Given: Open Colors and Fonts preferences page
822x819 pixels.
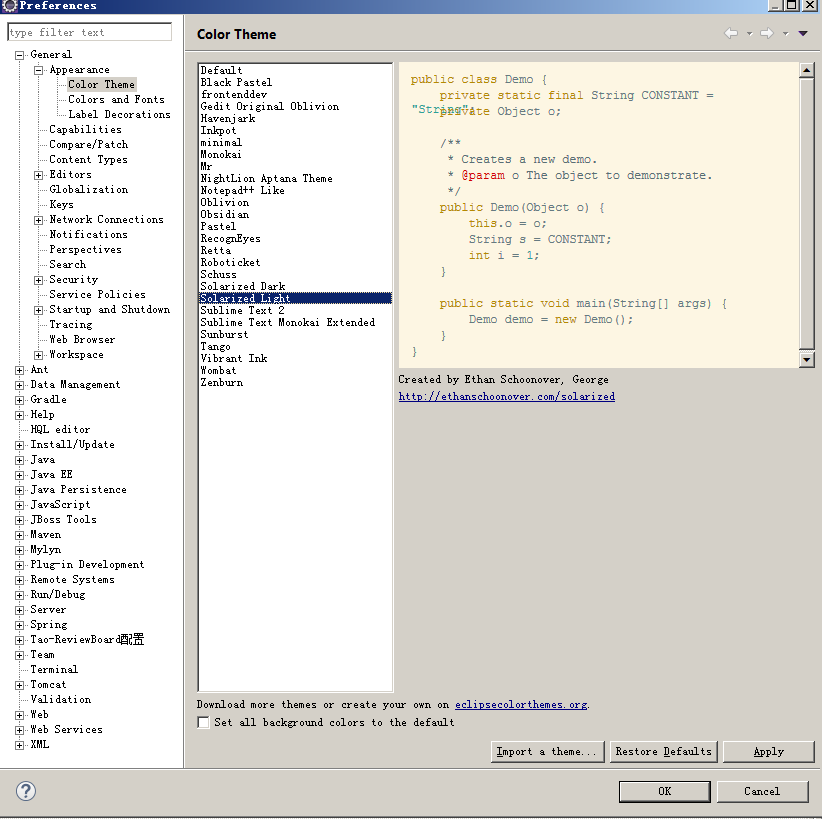Looking at the screenshot, I should coord(116,100).
